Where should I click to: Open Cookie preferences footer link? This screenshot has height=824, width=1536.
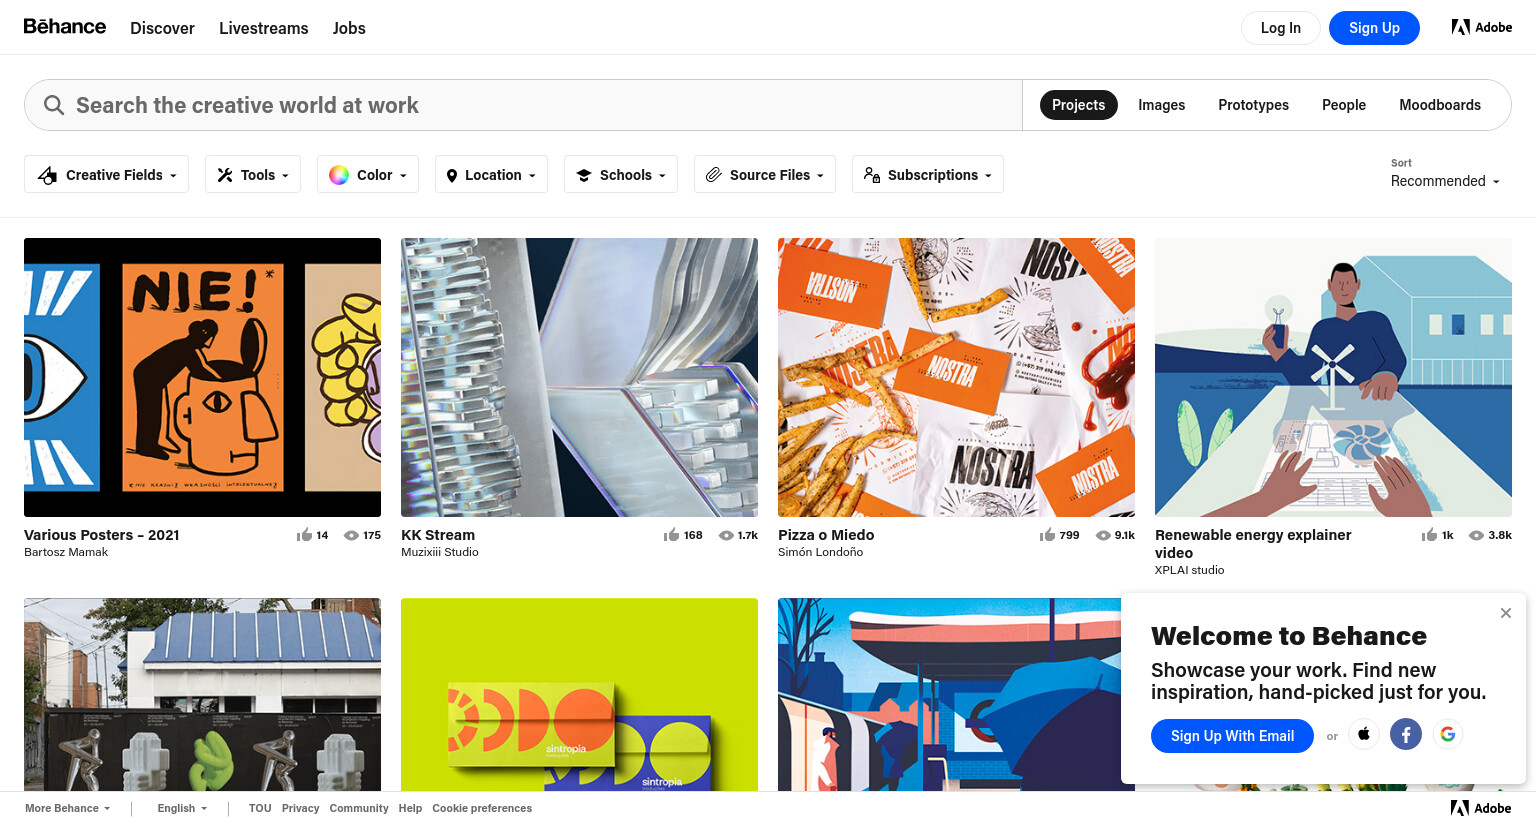[x=482, y=808]
